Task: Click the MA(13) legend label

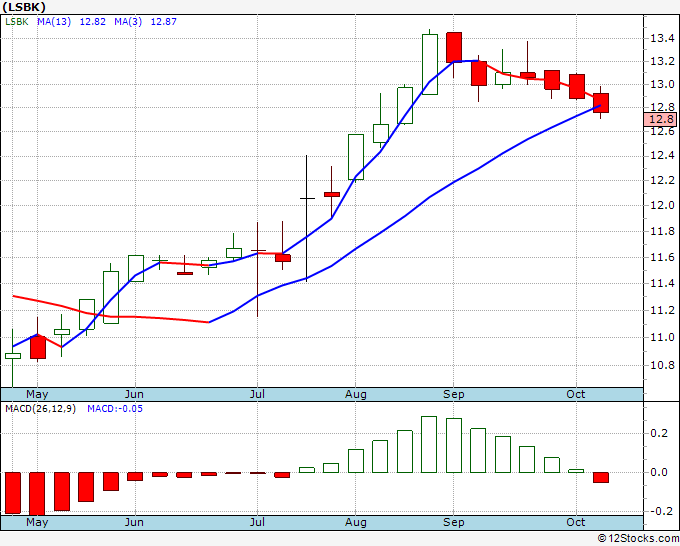Action: pos(54,21)
